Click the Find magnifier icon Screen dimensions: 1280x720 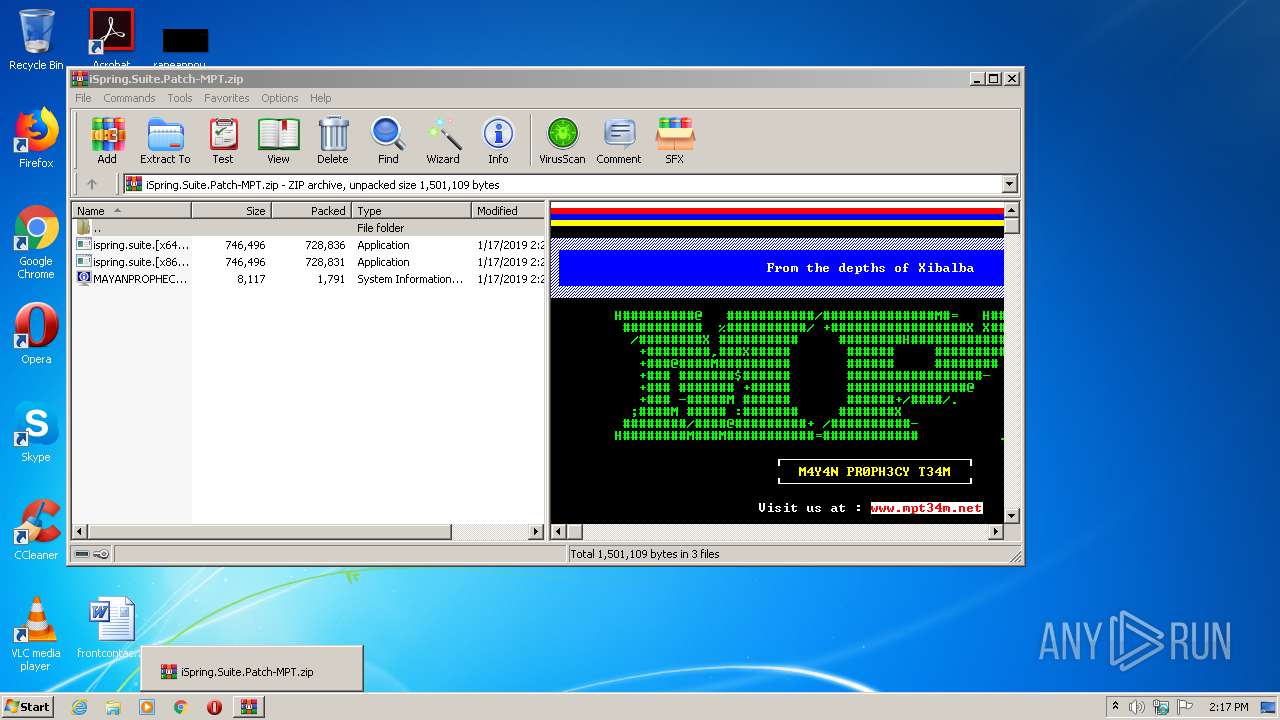pyautogui.click(x=388, y=140)
